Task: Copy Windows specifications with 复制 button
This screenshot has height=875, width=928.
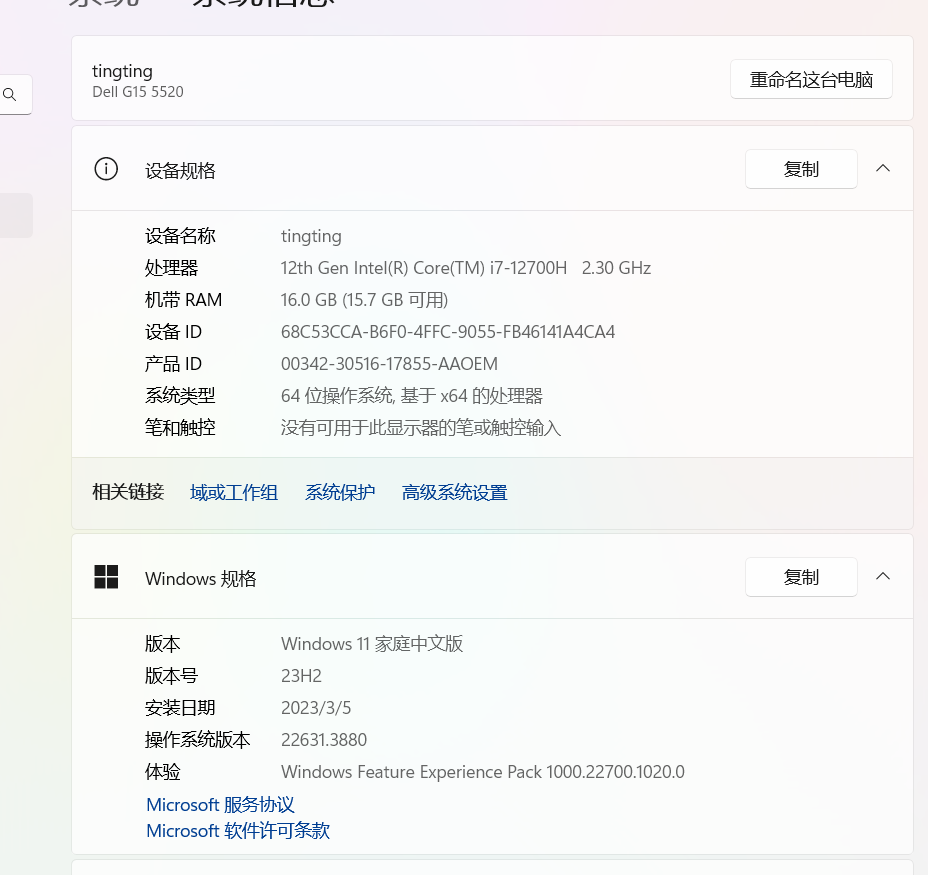Action: (801, 577)
